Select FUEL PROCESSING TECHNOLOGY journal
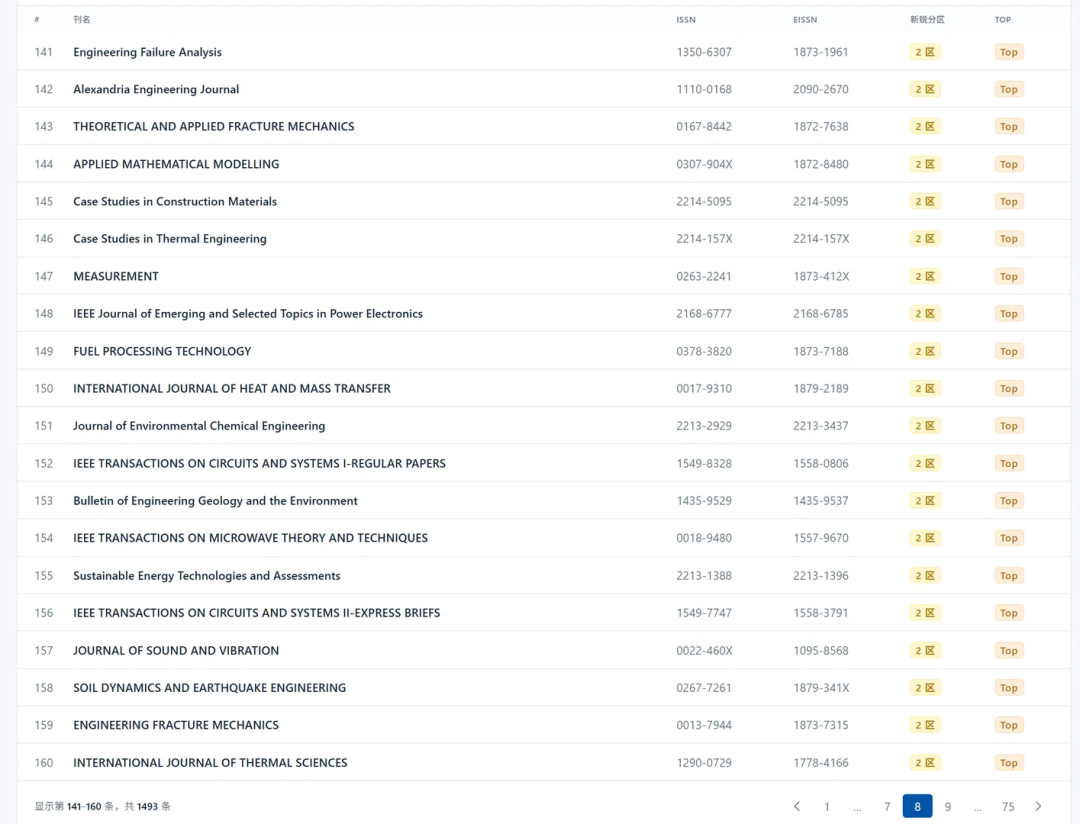The height and width of the screenshot is (824, 1080). [x=162, y=351]
